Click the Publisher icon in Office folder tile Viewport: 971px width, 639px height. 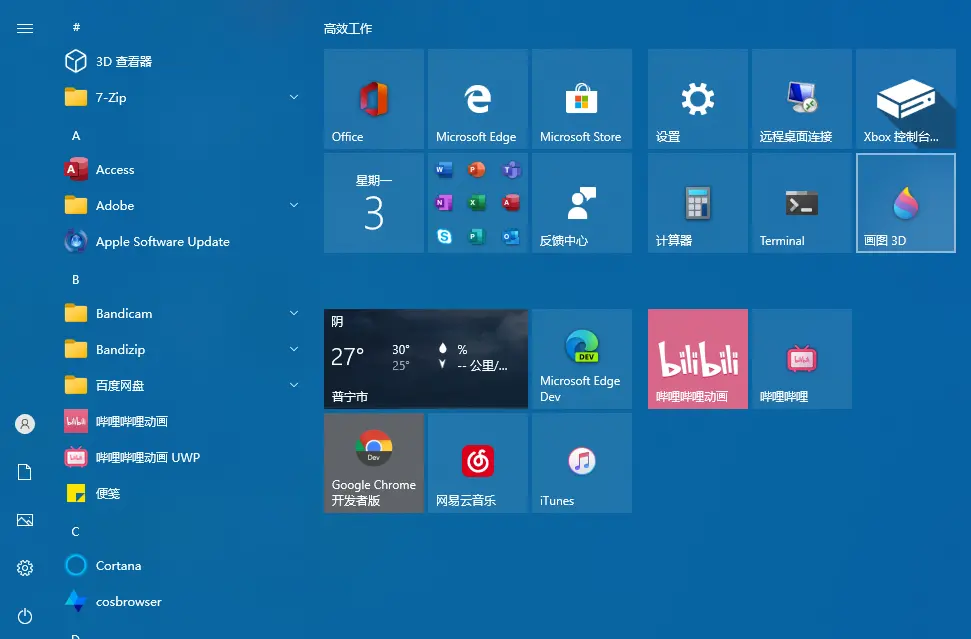click(477, 236)
